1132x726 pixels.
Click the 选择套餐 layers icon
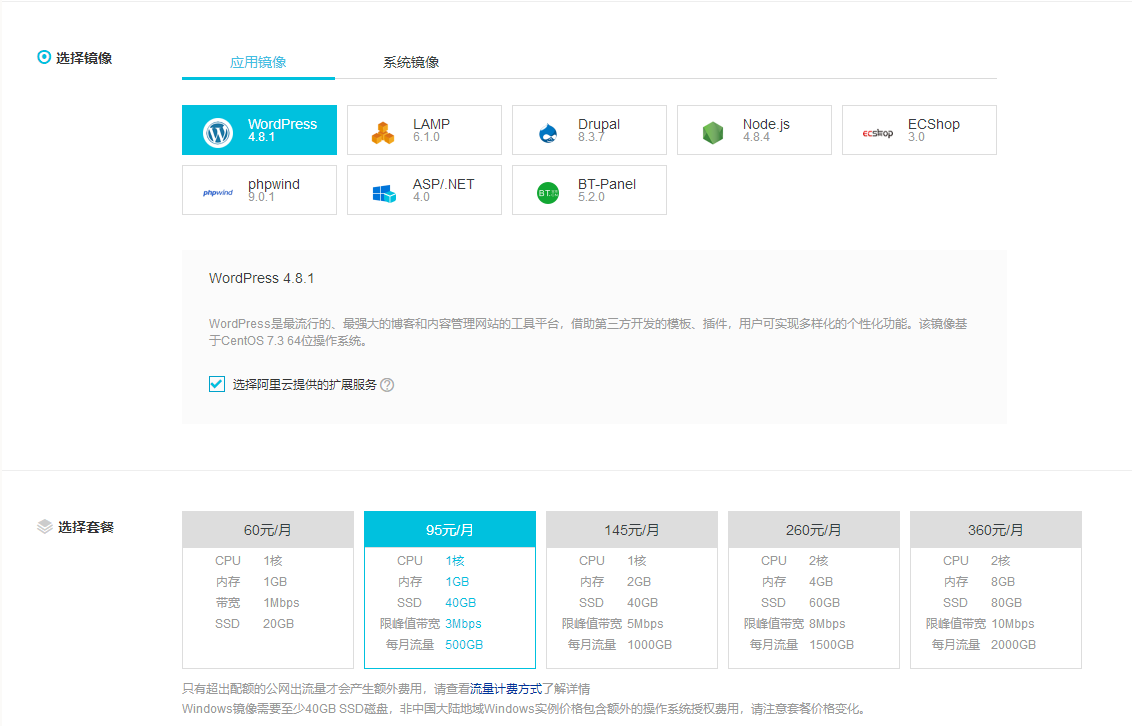[44, 526]
